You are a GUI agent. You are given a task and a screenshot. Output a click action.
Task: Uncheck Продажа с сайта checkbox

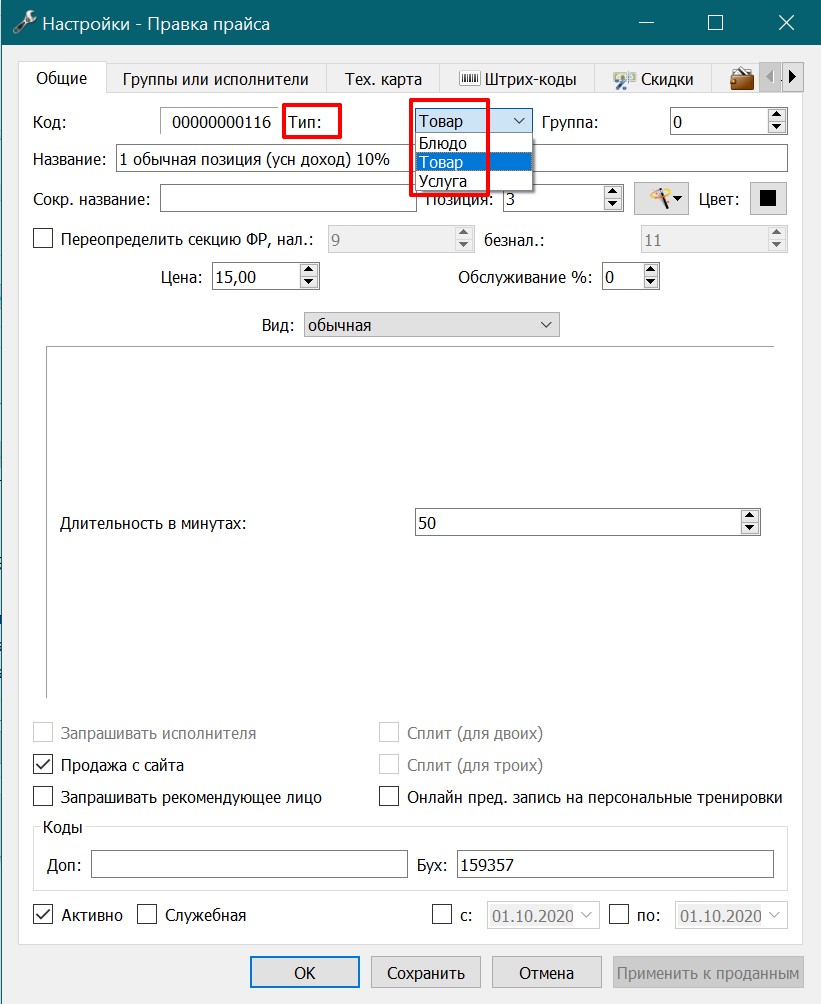[43, 765]
